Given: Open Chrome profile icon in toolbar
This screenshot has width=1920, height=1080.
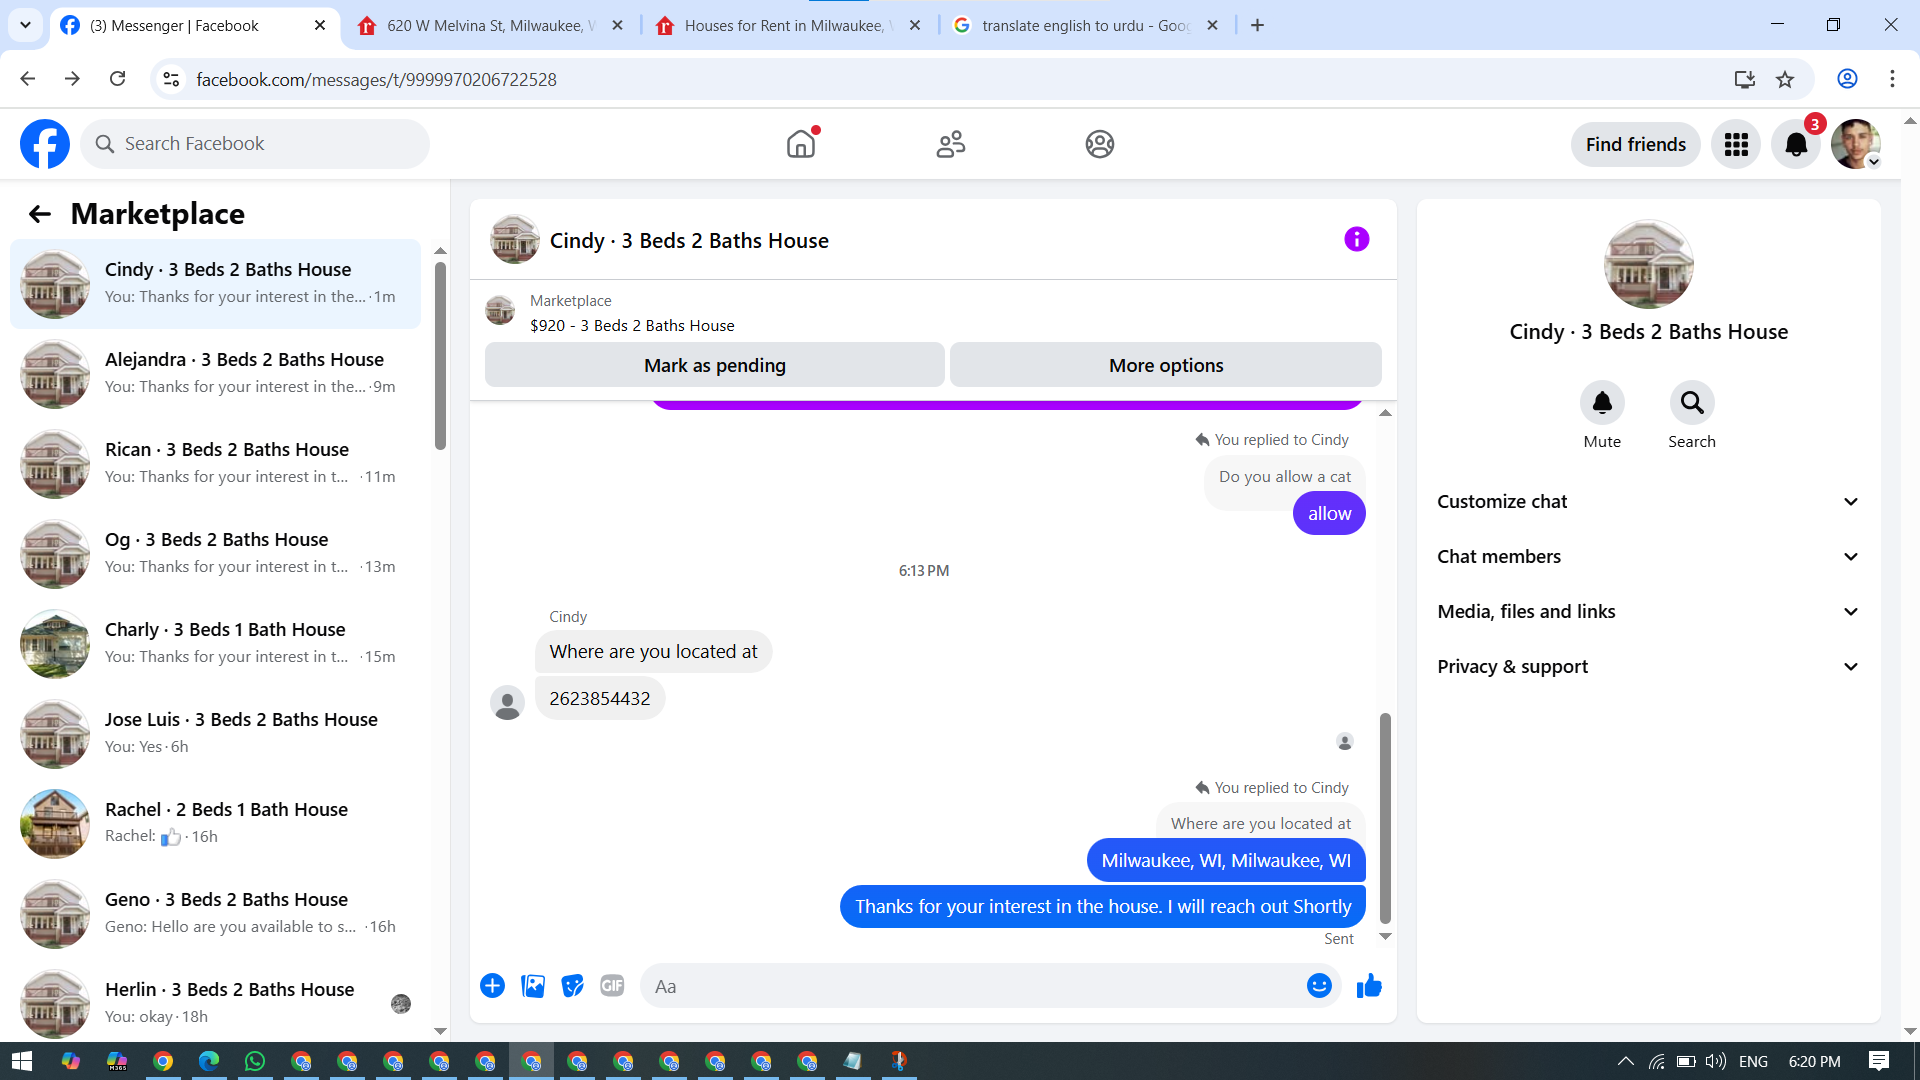Looking at the screenshot, I should pyautogui.click(x=1847, y=79).
